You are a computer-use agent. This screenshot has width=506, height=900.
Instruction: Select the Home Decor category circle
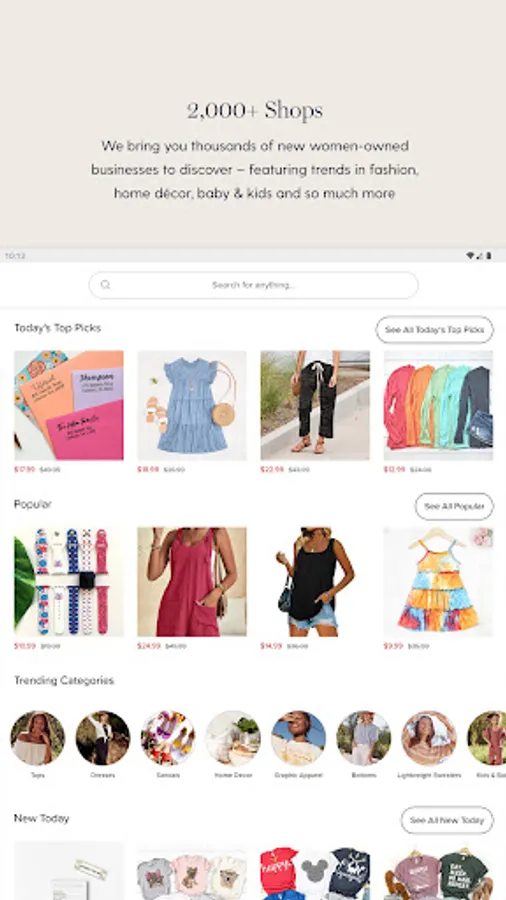pos(233,738)
